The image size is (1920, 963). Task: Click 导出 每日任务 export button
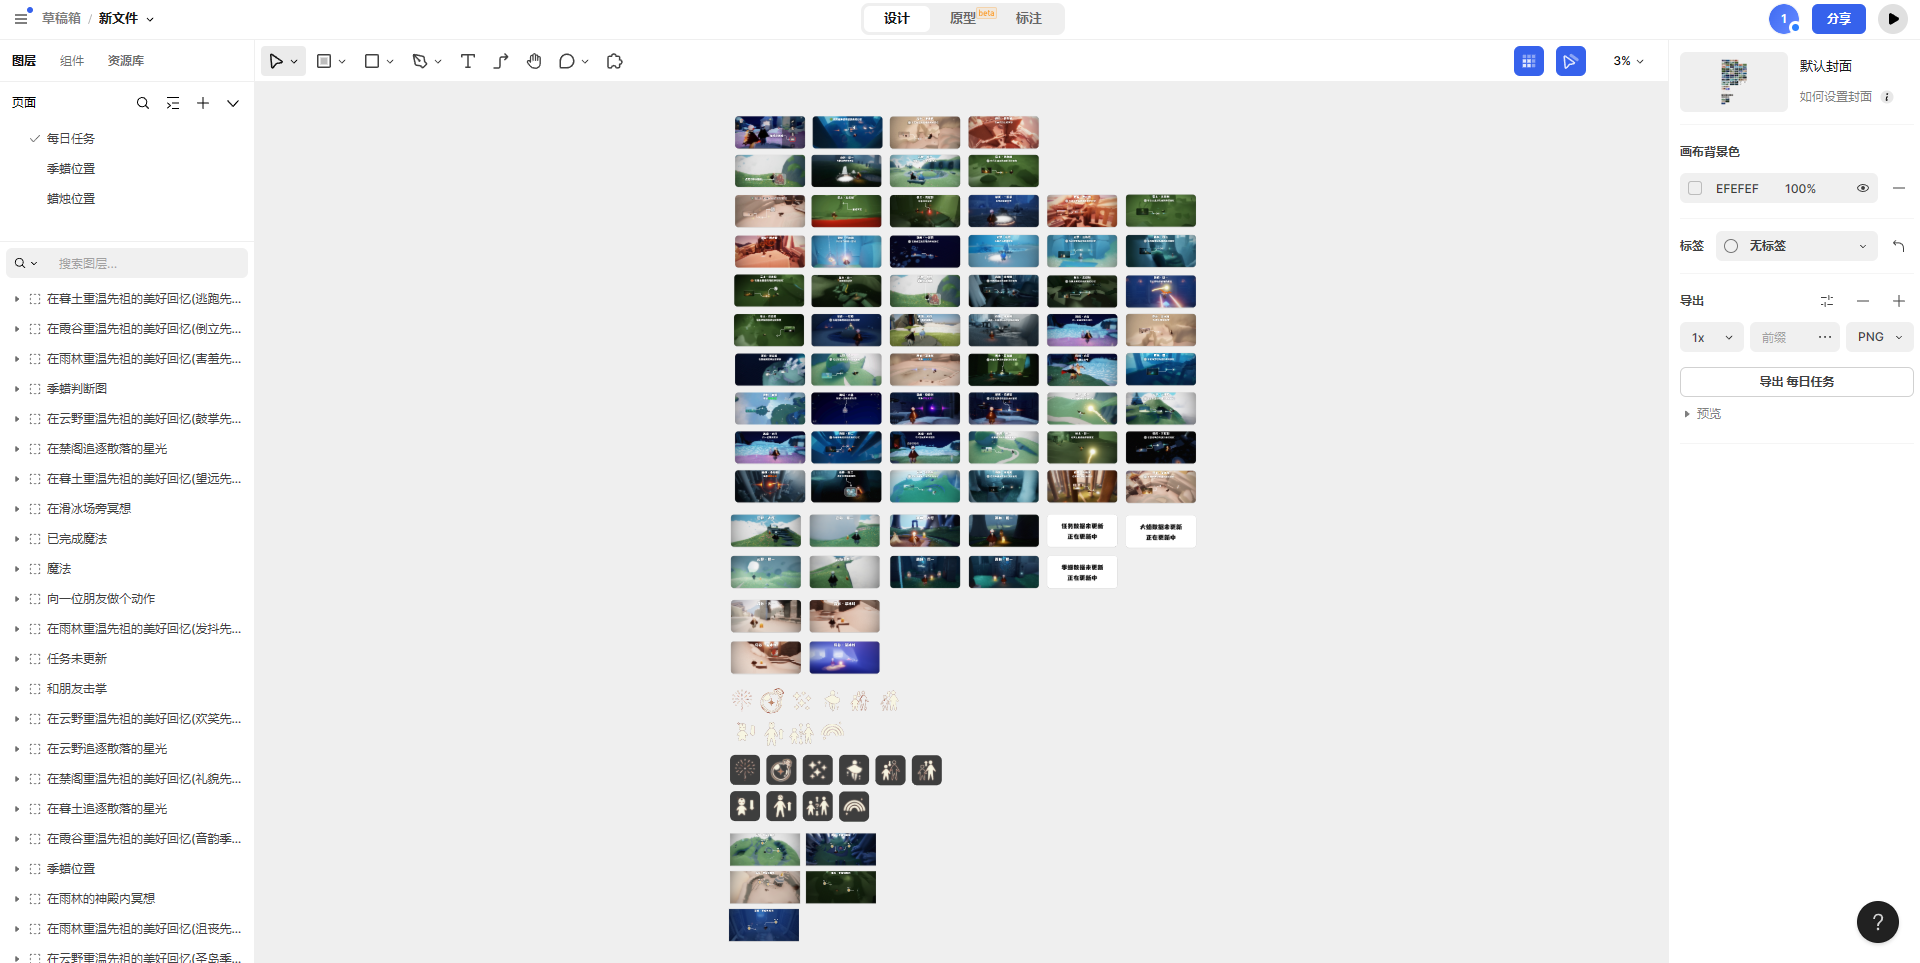[x=1797, y=382]
